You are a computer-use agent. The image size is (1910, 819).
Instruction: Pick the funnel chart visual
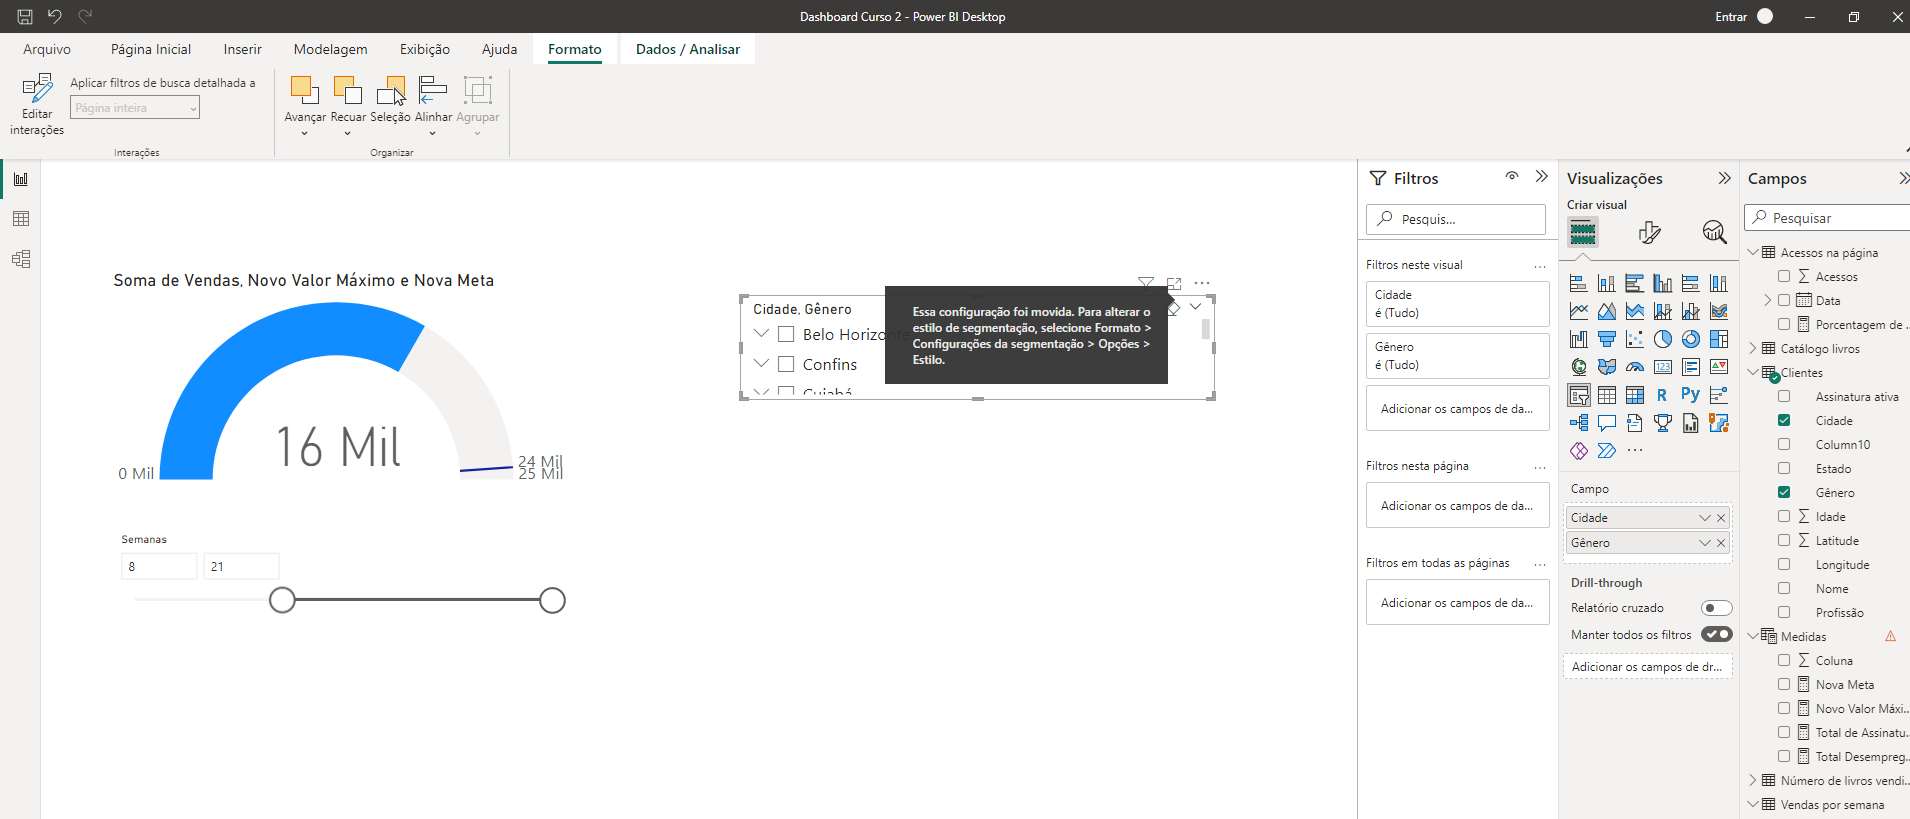click(x=1606, y=339)
